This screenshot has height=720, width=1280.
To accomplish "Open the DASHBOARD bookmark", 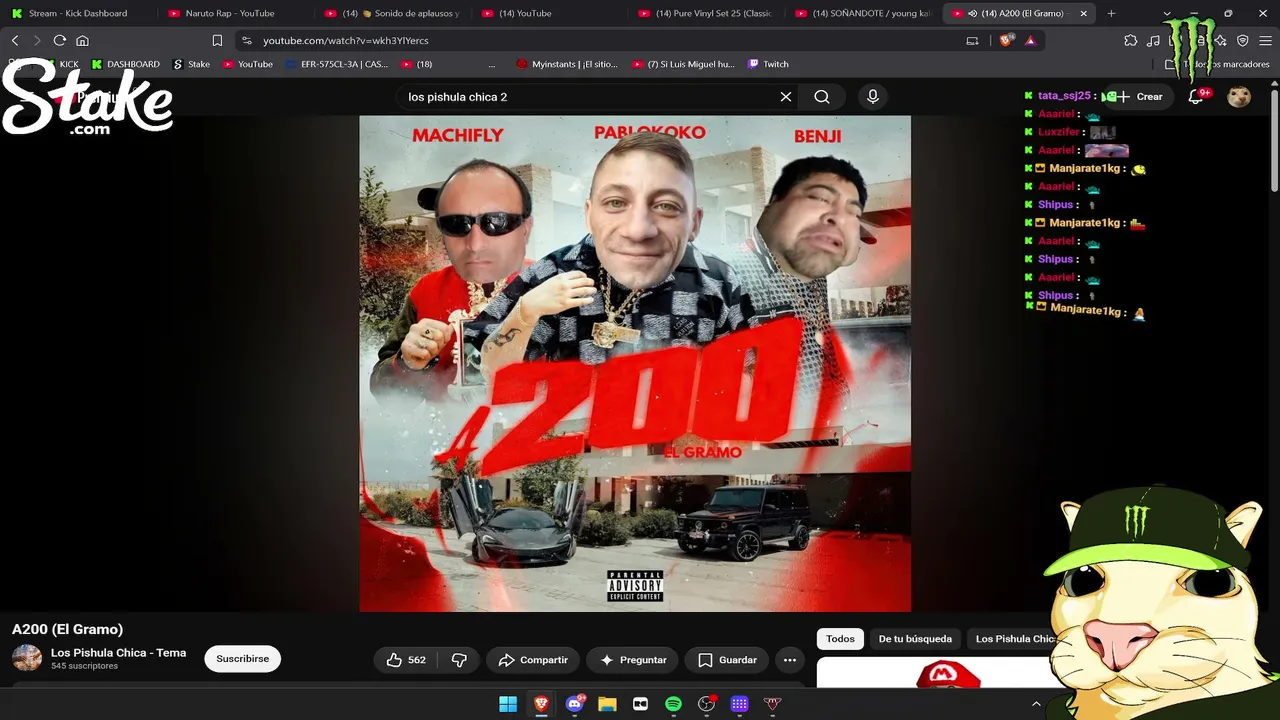I will tap(126, 64).
